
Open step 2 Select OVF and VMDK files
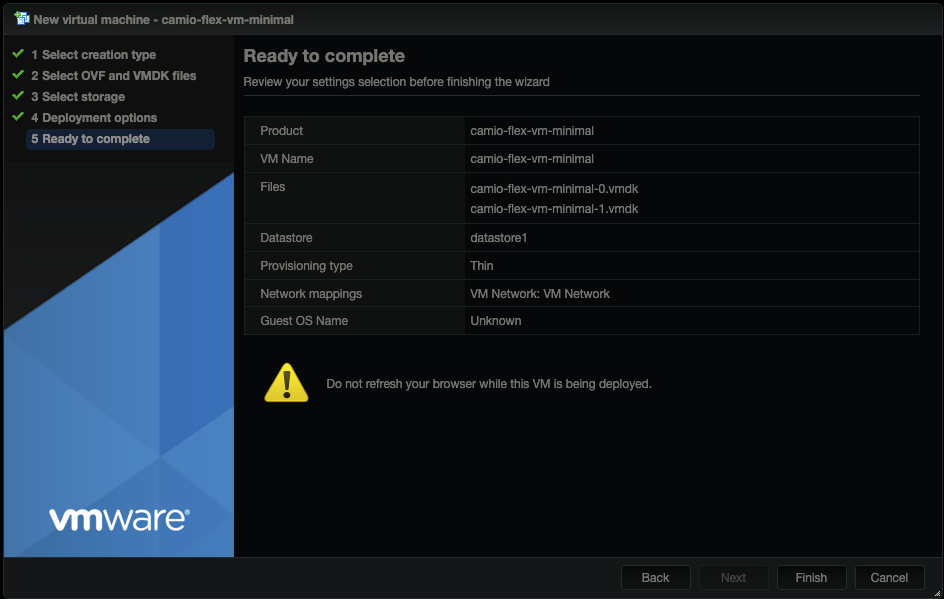[x=113, y=76]
